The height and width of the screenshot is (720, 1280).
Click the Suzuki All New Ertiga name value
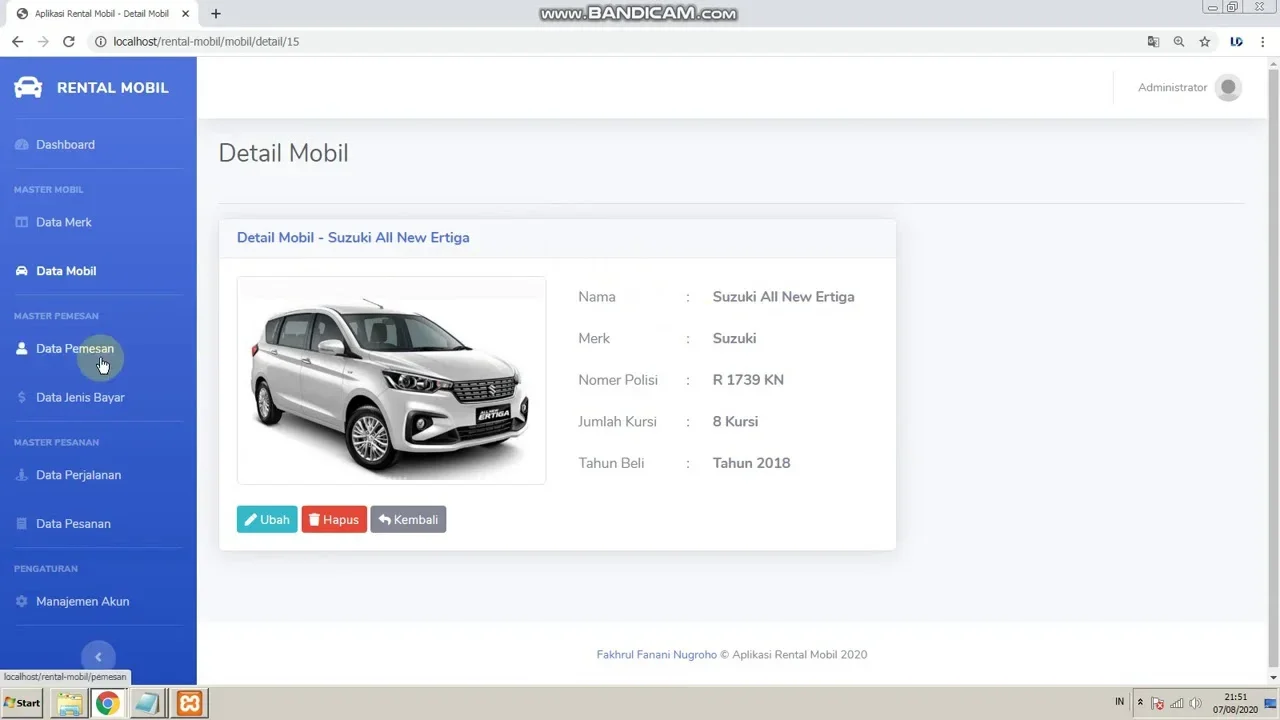point(783,297)
